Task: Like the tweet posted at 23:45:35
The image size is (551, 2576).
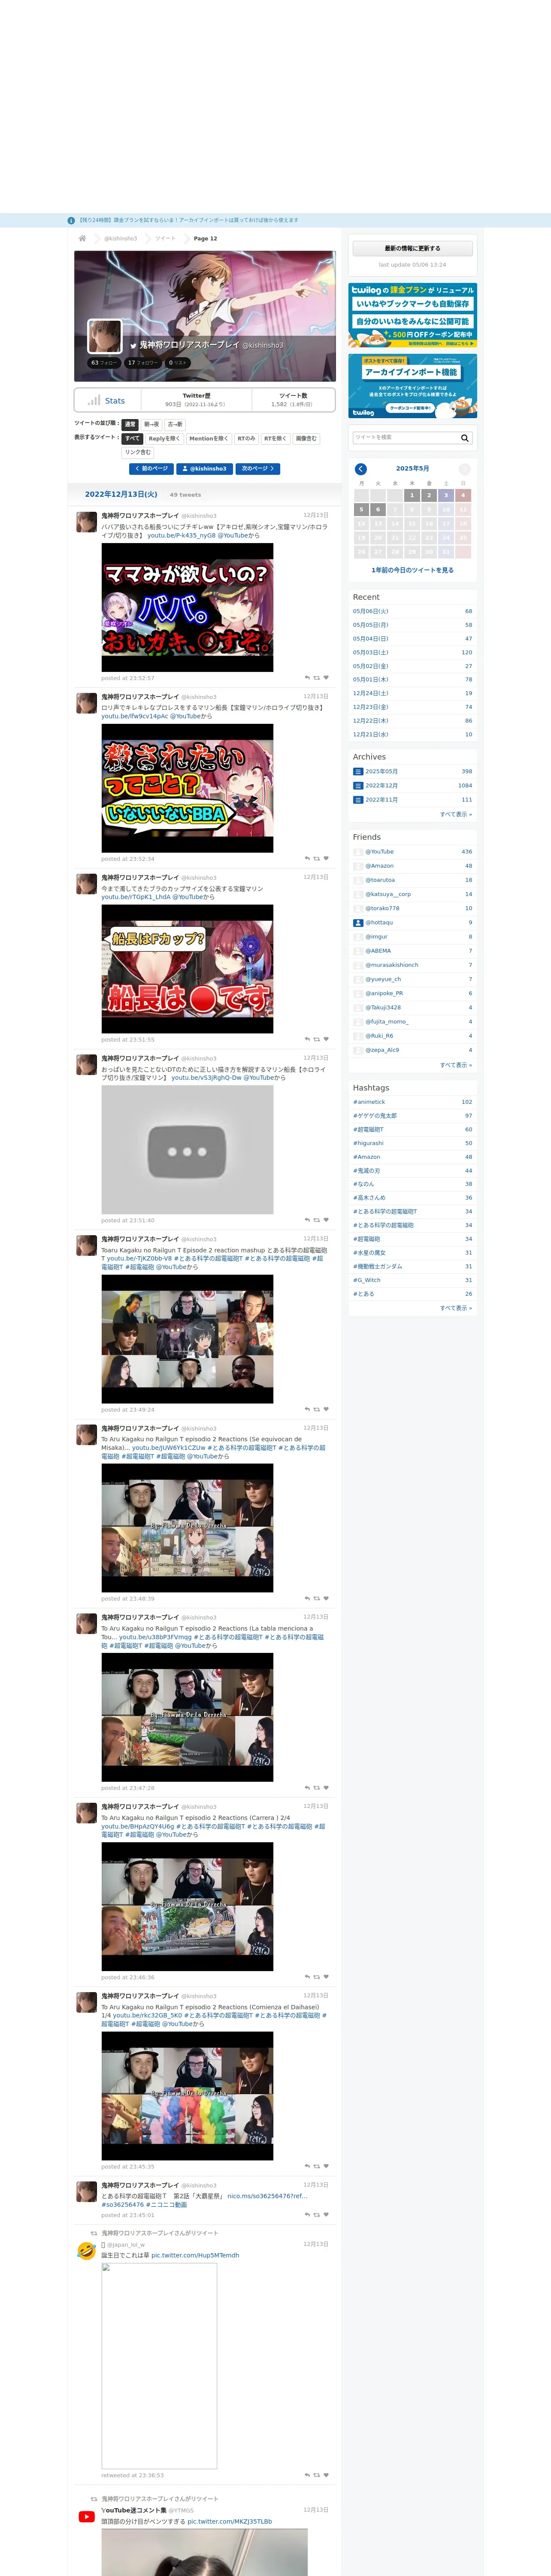Action: (x=326, y=2166)
